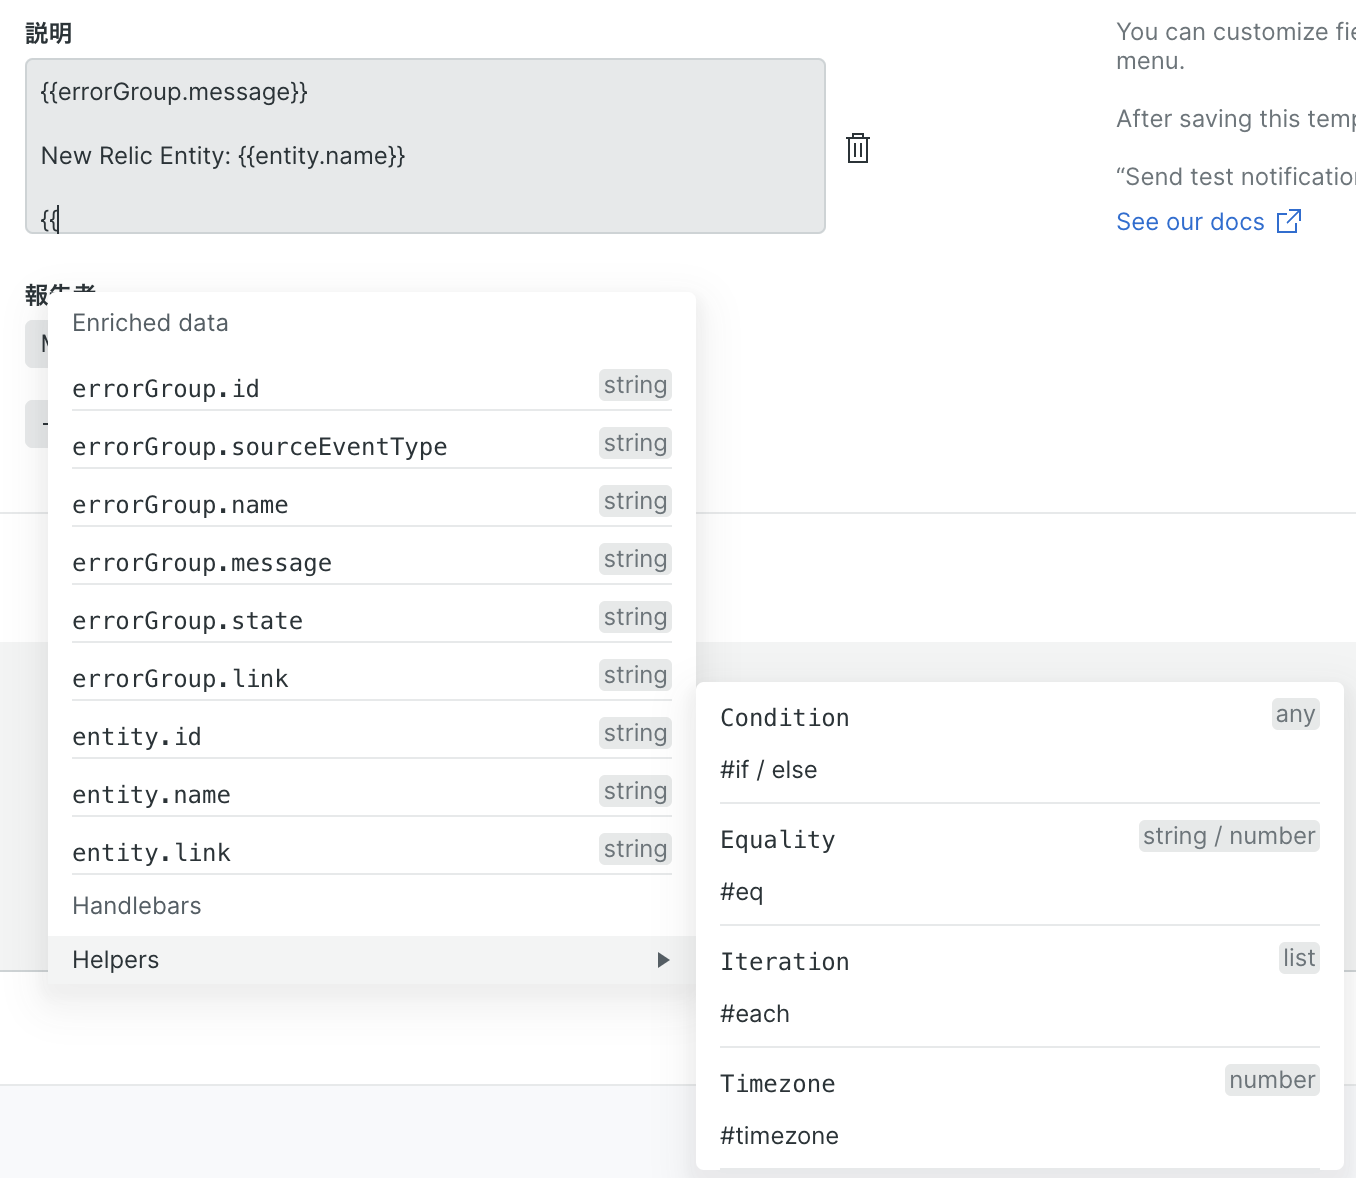Open the See our docs link
Viewport: 1356px width, 1178px height.
tap(1190, 222)
